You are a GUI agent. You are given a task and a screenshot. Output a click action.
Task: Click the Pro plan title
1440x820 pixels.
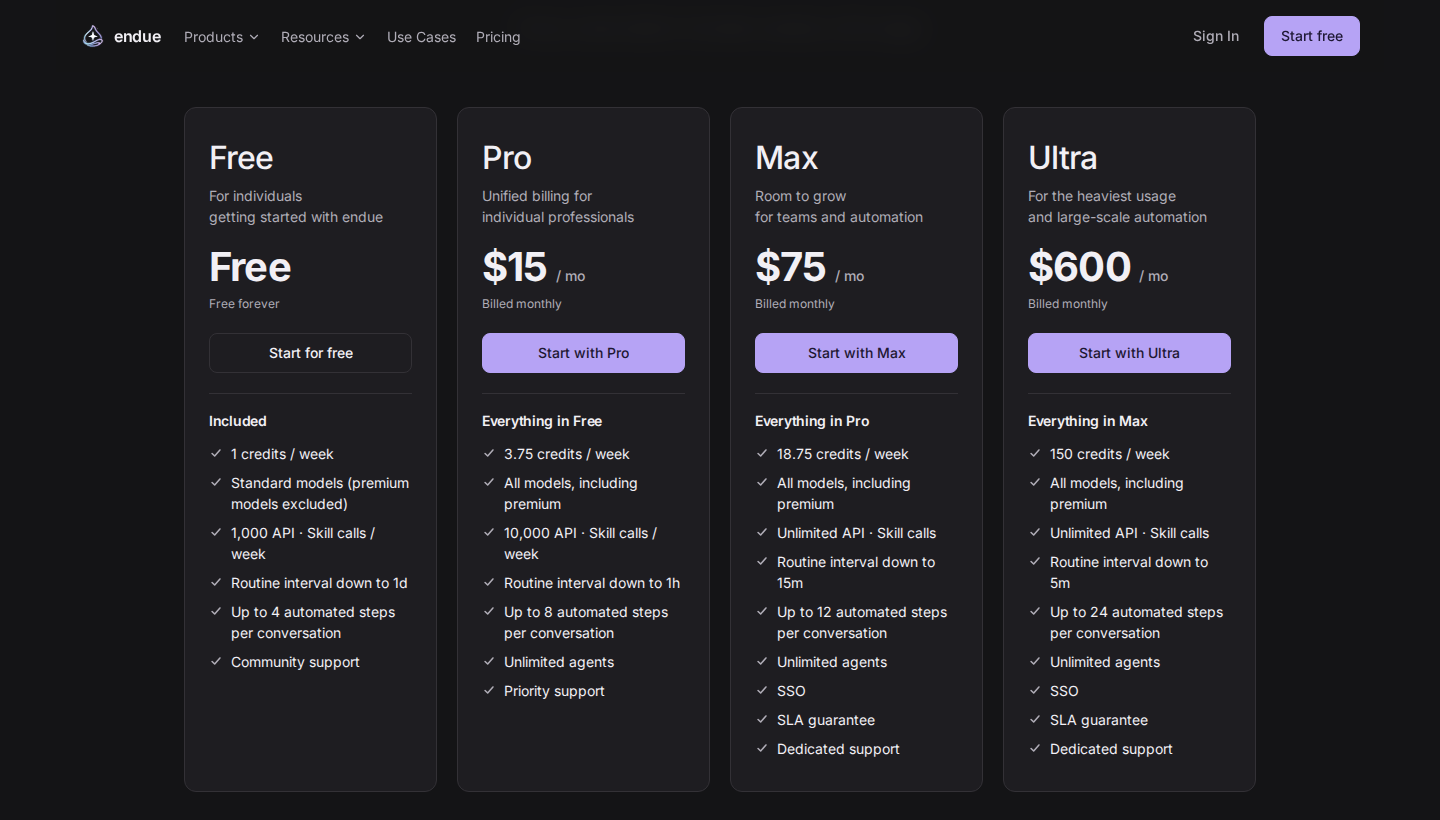click(507, 158)
